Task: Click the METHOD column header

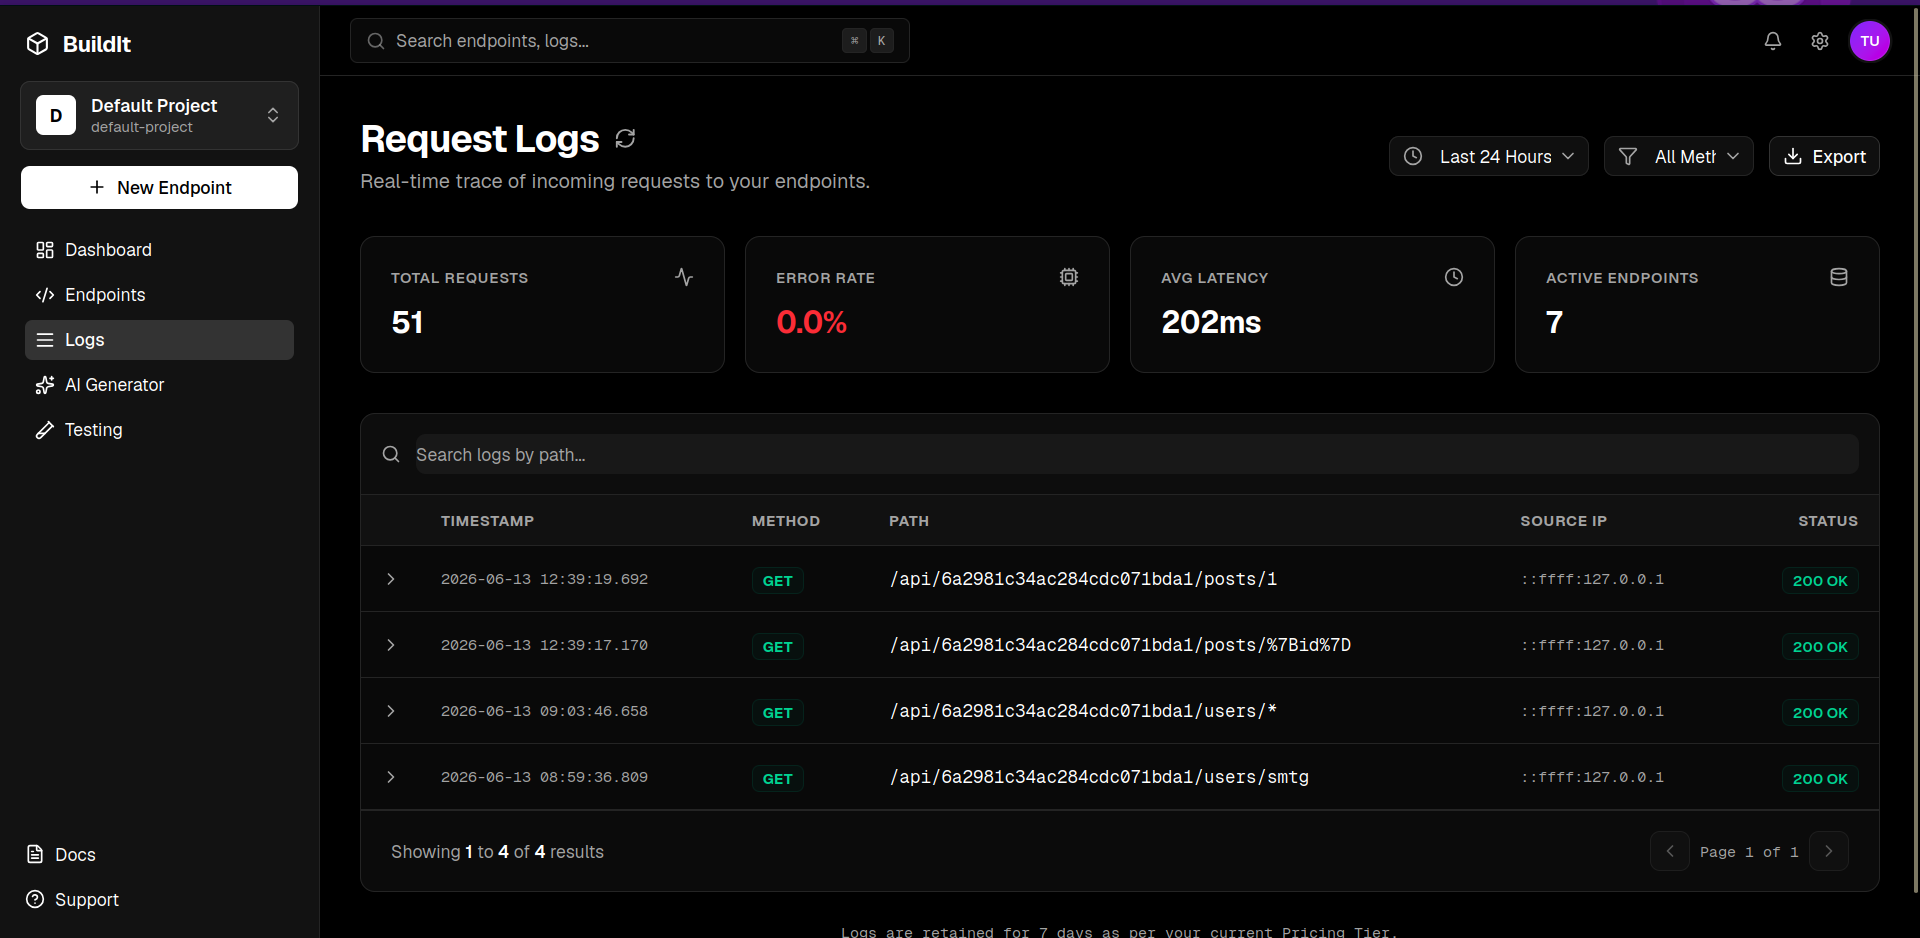Action: coord(786,521)
